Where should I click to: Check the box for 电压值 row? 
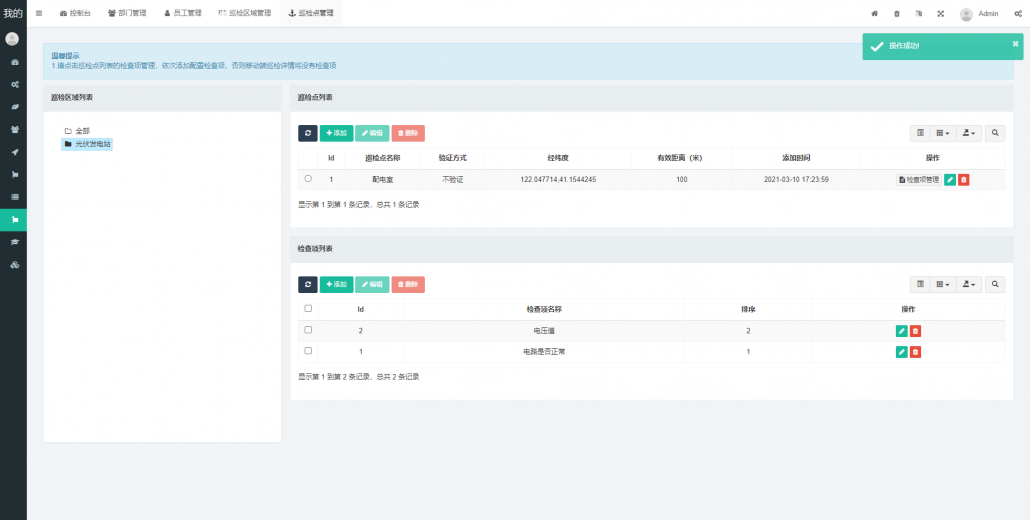(308, 330)
